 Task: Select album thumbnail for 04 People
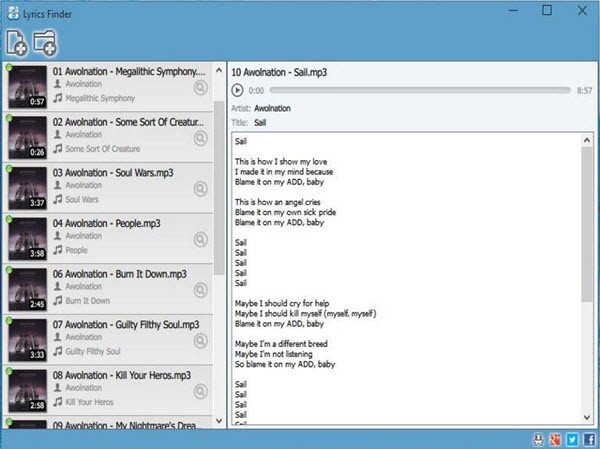[x=28, y=239]
